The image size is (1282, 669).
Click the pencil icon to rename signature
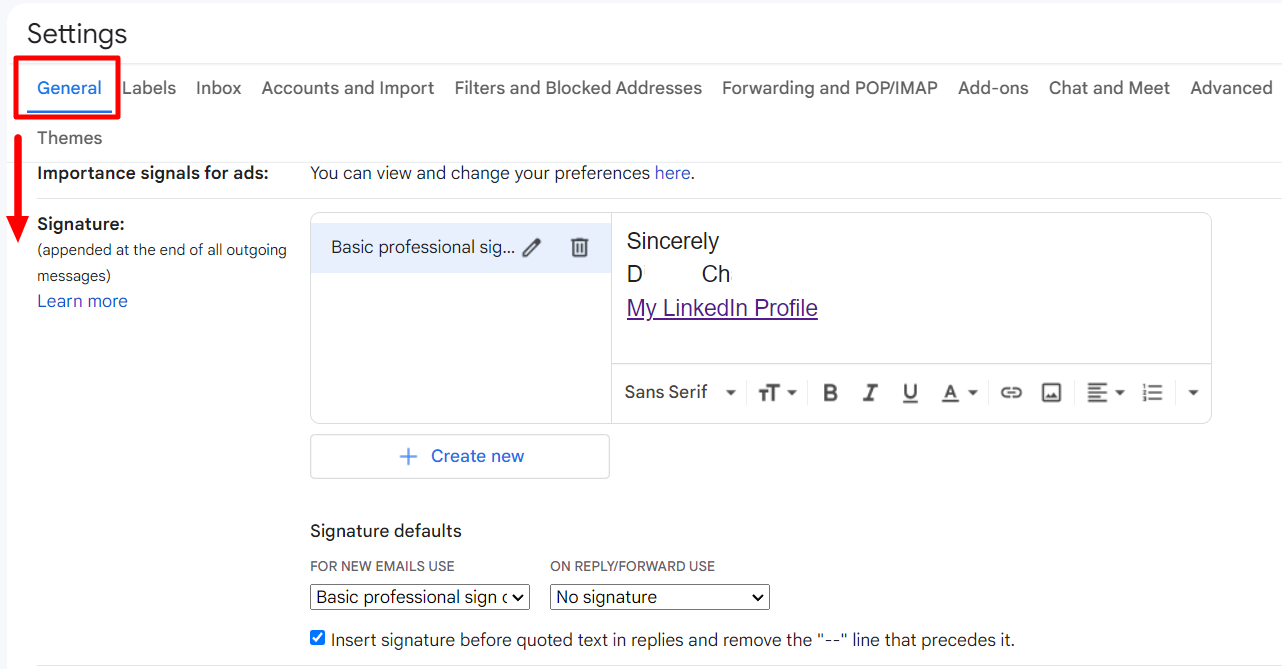click(531, 248)
